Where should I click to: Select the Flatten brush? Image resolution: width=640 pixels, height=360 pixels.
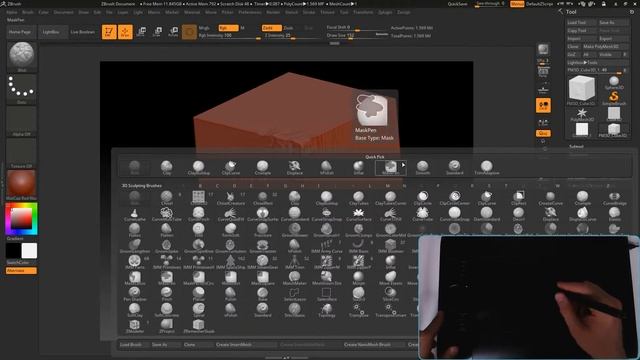coord(167,230)
